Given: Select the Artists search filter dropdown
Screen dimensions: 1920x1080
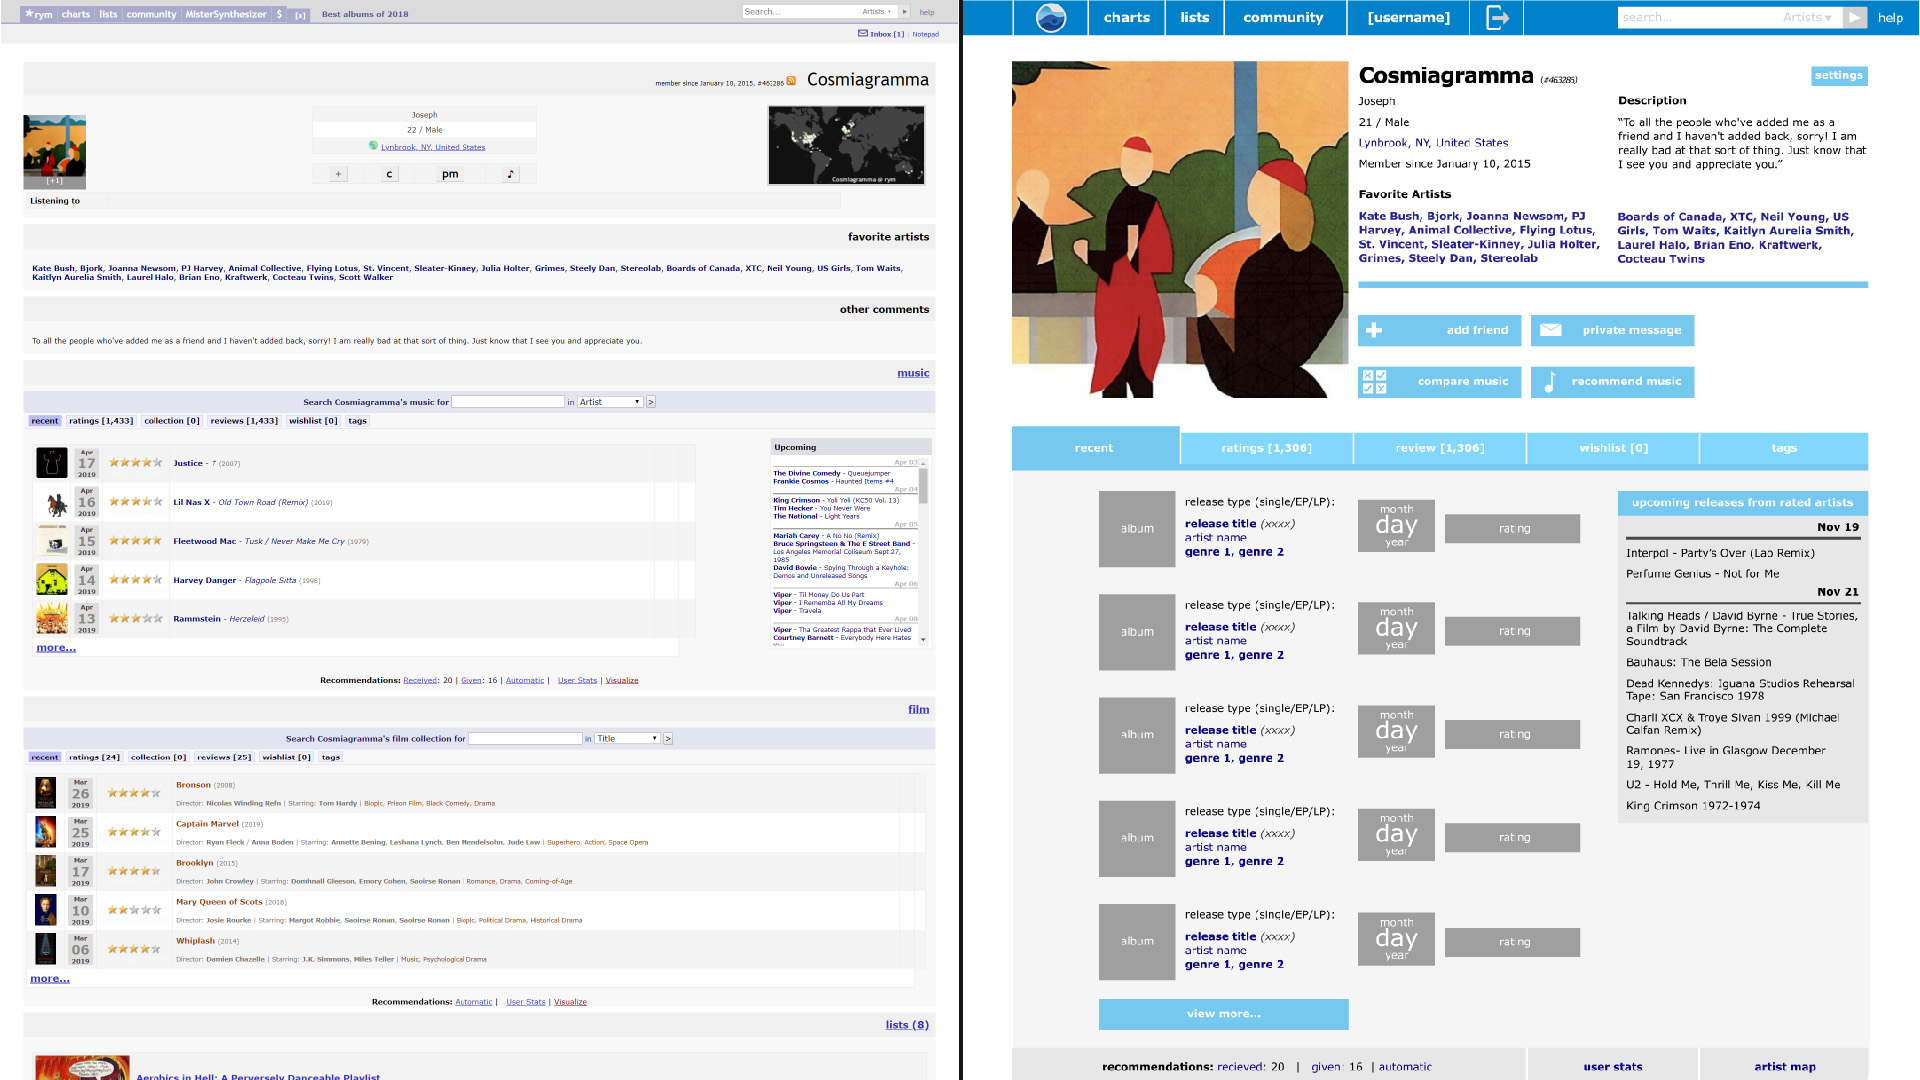Looking at the screenshot, I should coord(1808,17).
